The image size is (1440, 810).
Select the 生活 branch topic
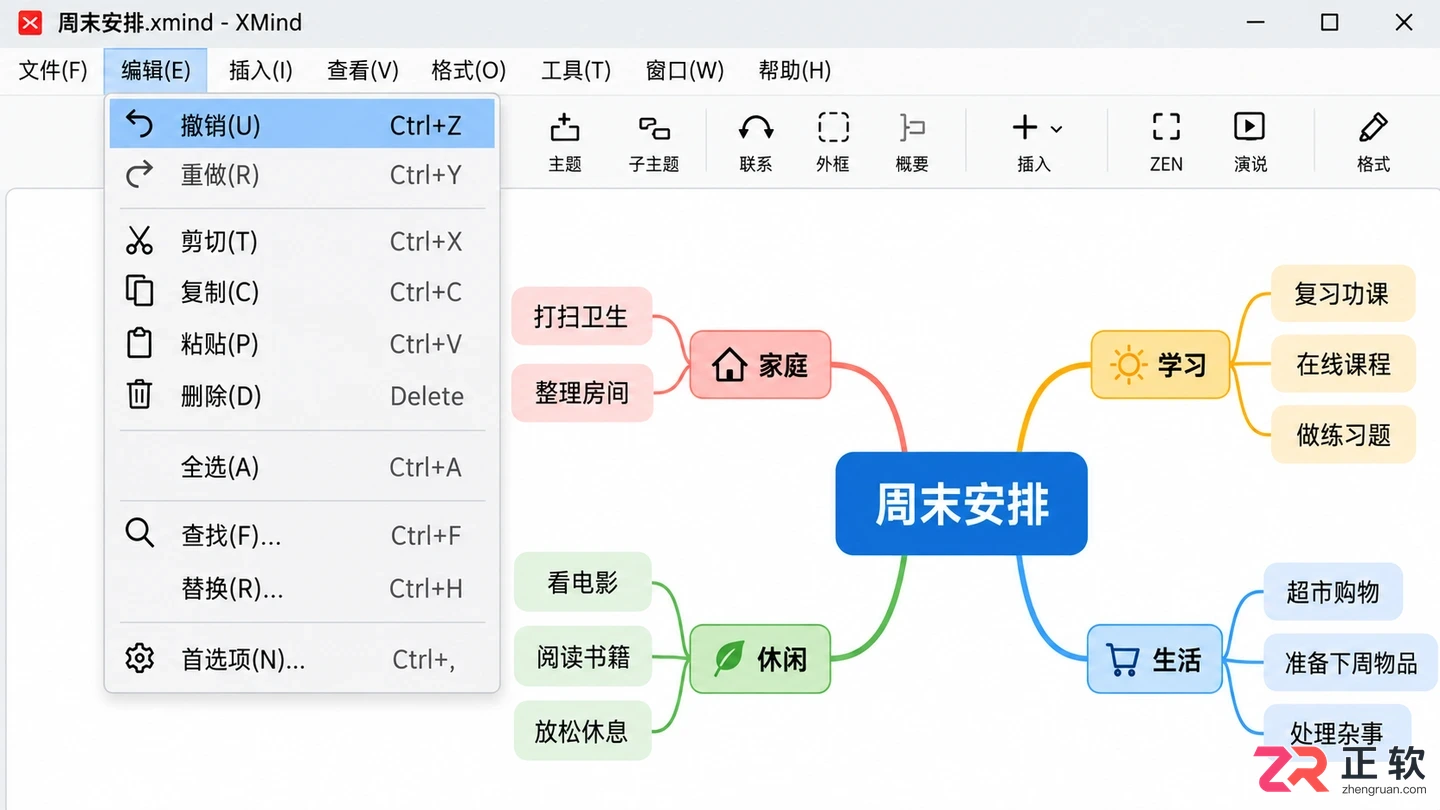[x=1155, y=660]
